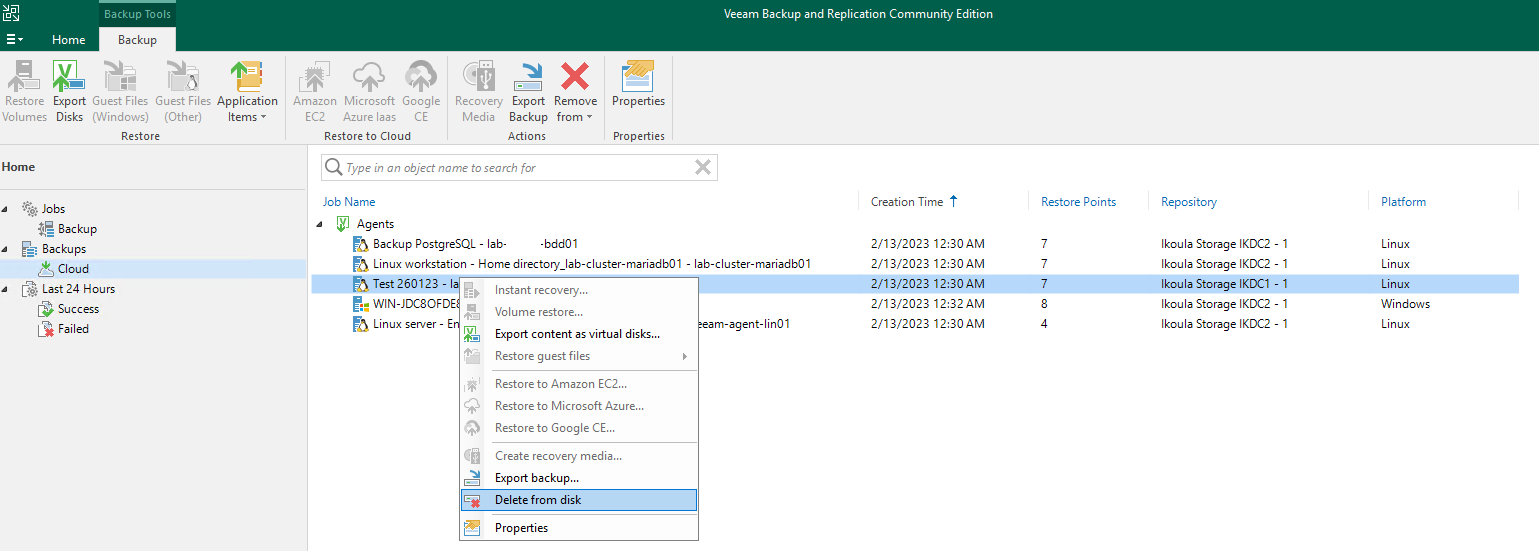This screenshot has height=551, width=1539.
Task: Click Restore to Microsoft Azure entry
Action: [x=578, y=406]
